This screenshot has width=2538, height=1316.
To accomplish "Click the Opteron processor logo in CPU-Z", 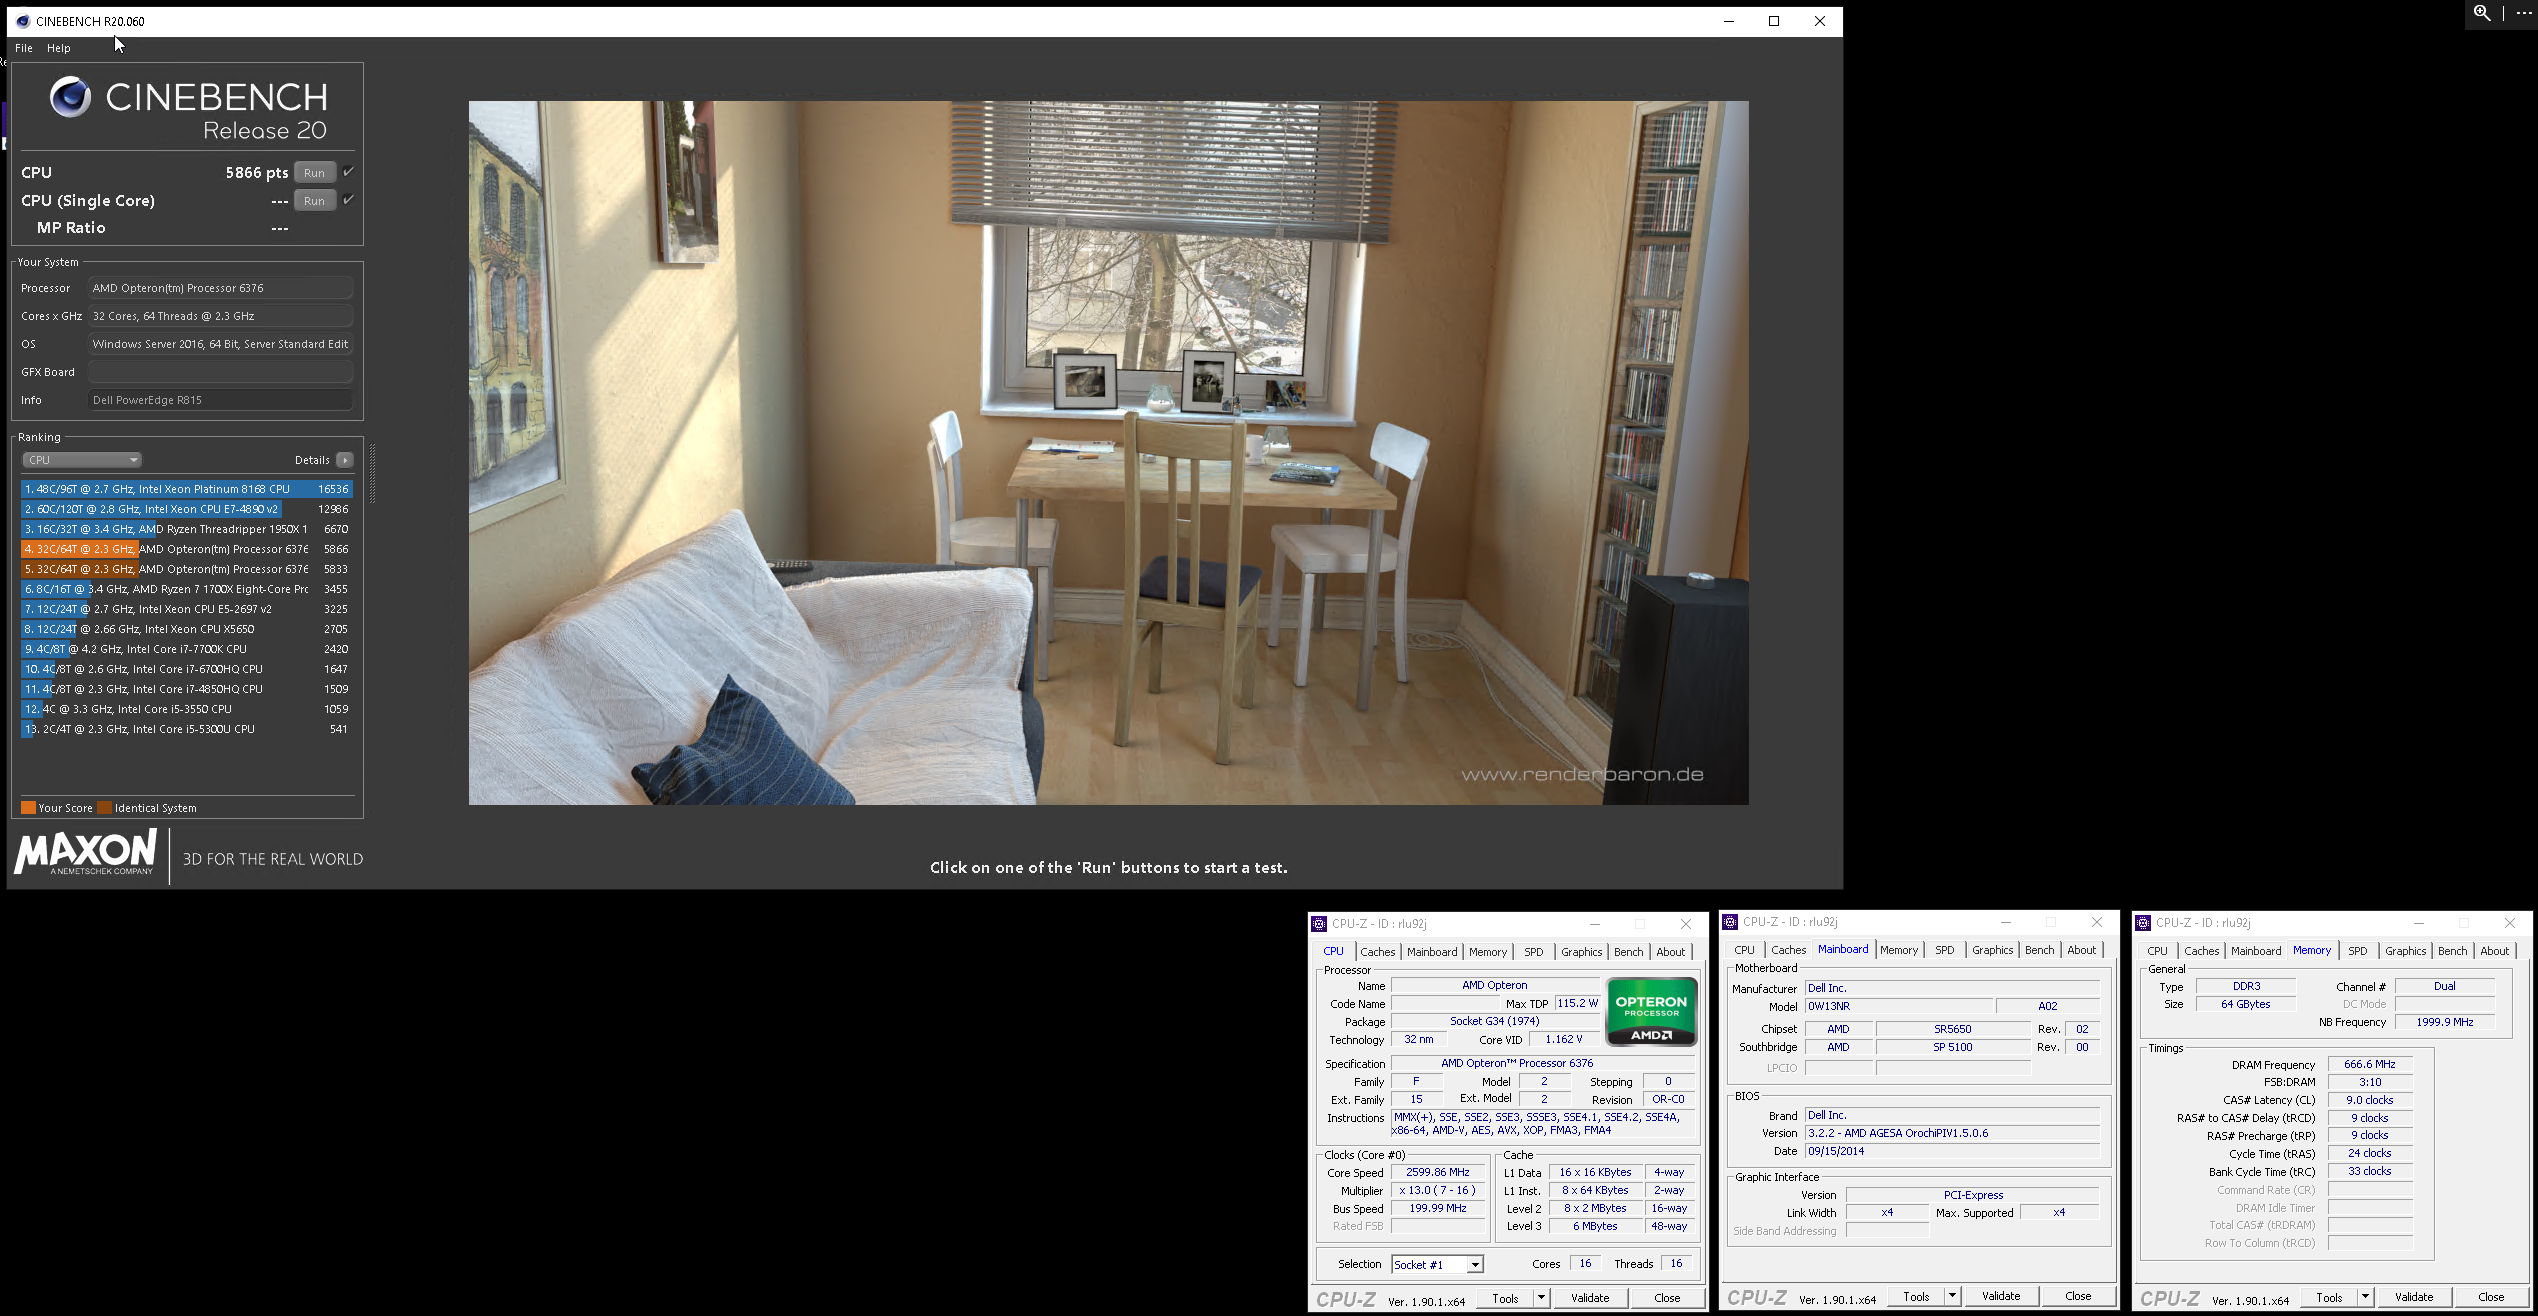I will point(1651,1012).
